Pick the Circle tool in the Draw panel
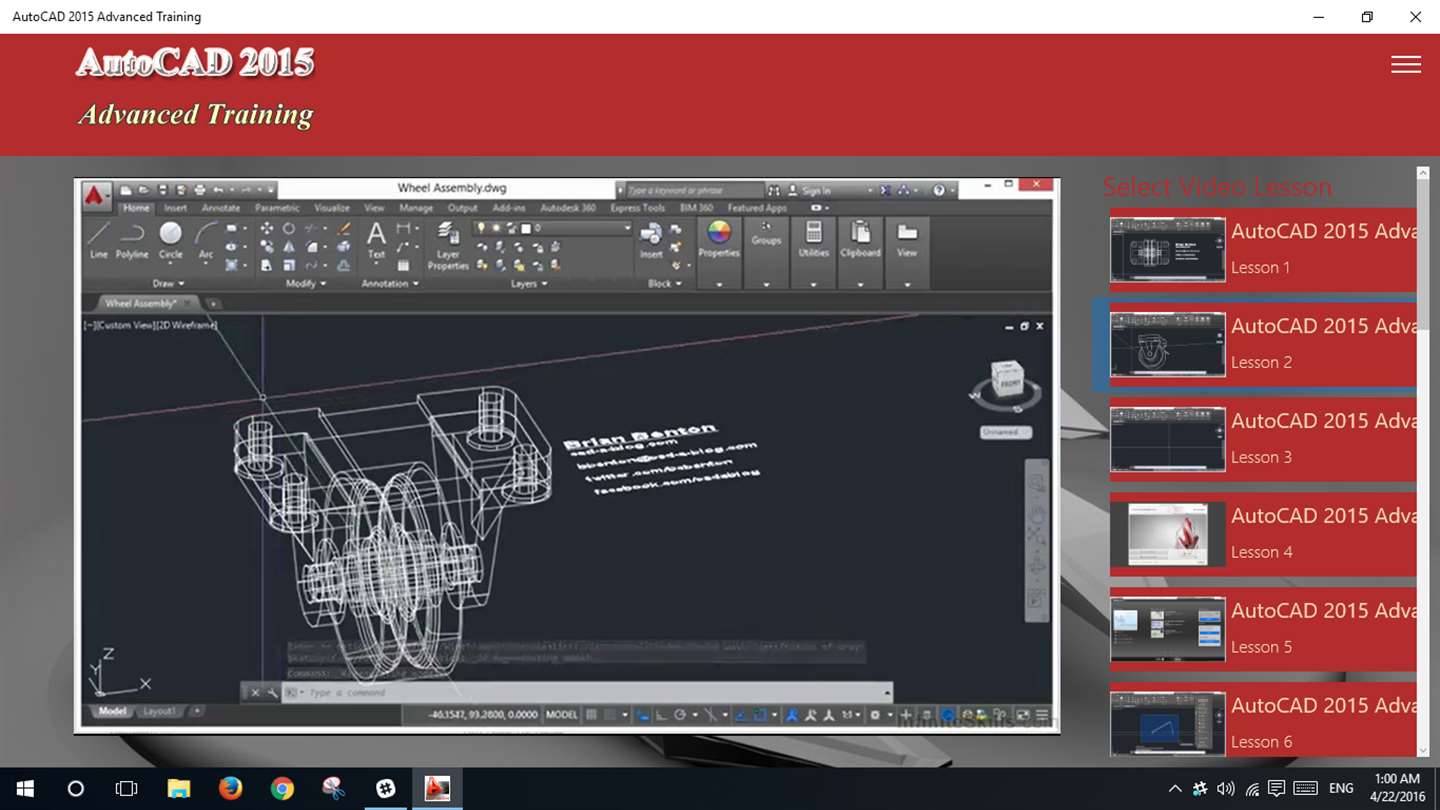The height and width of the screenshot is (810, 1440). click(171, 241)
